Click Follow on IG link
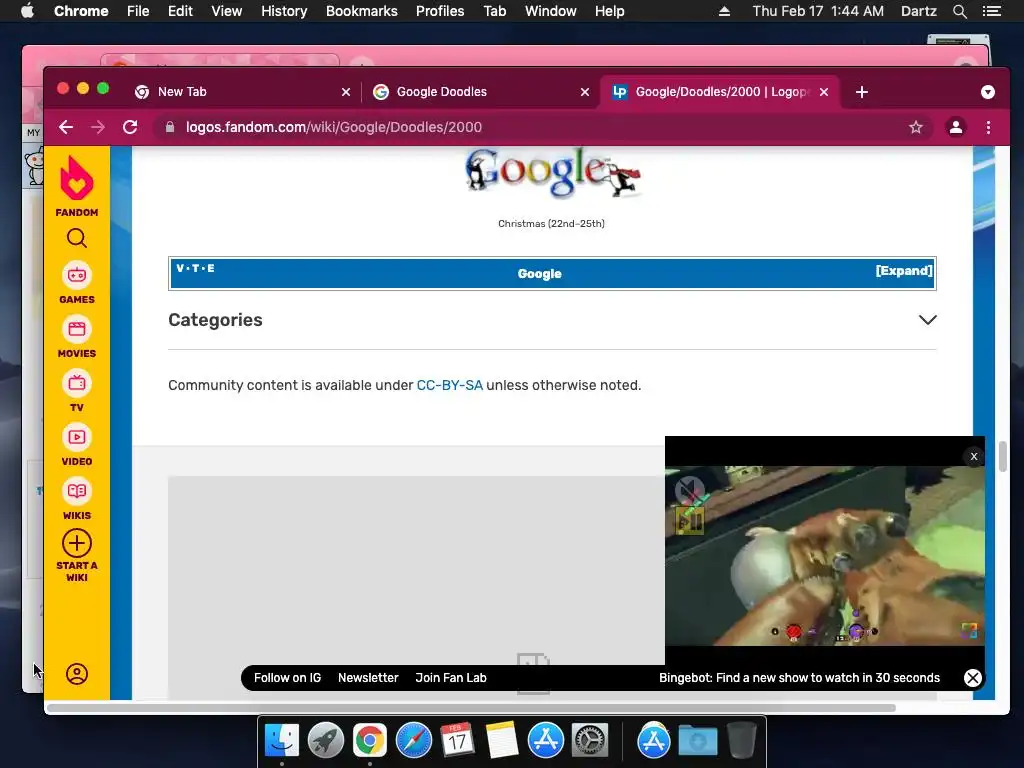Screen dimensions: 1024x768 [287, 678]
